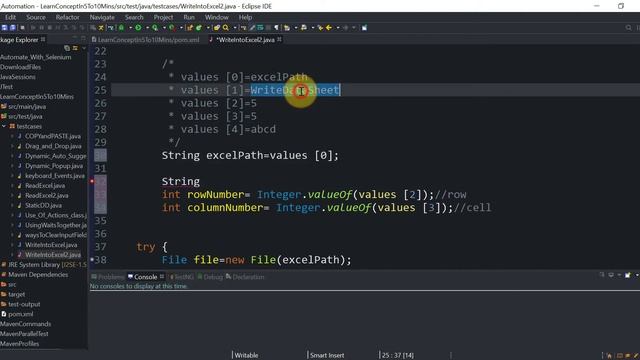
Task: Open the Project menu
Action: 163,17
